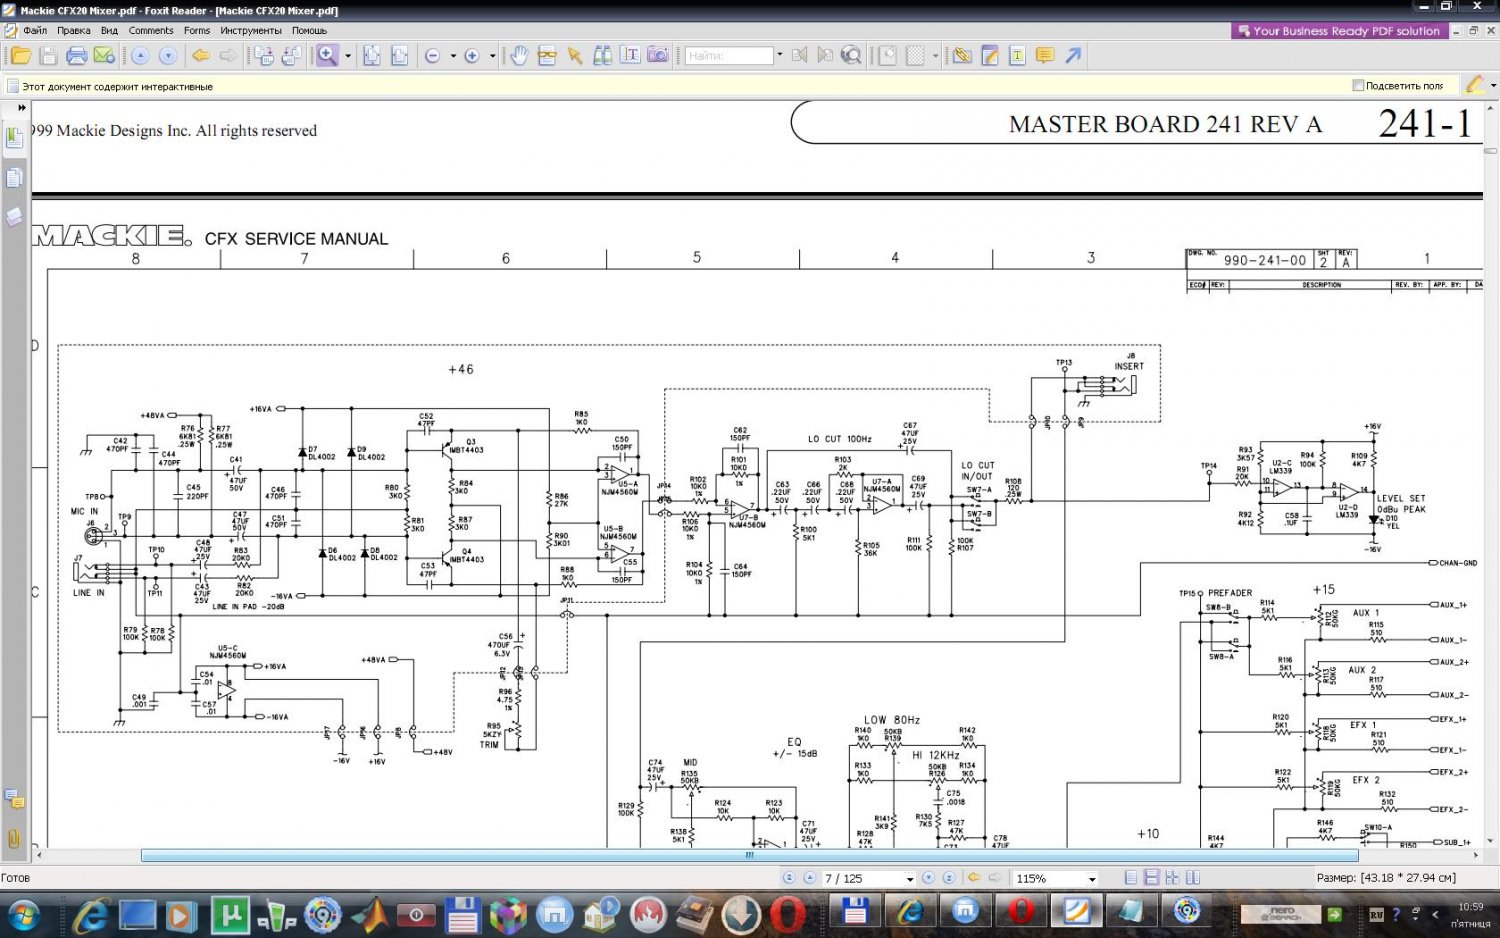Open the Comments menu
This screenshot has height=938, width=1500.
(x=151, y=30)
